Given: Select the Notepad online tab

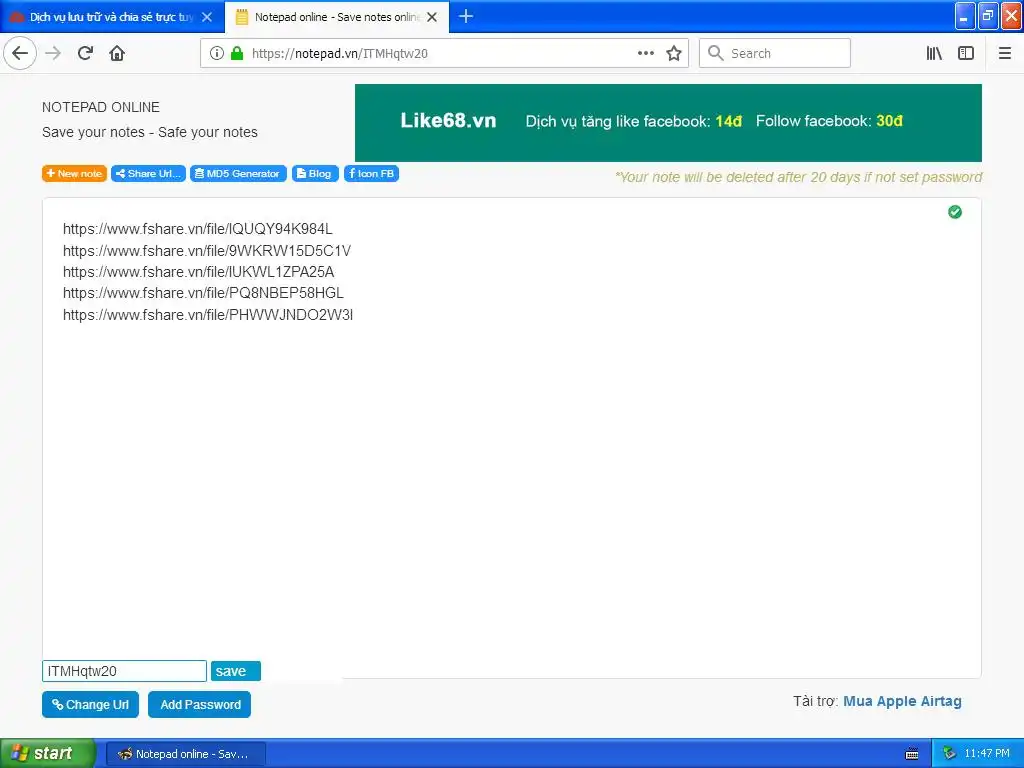Looking at the screenshot, I should 336,17.
